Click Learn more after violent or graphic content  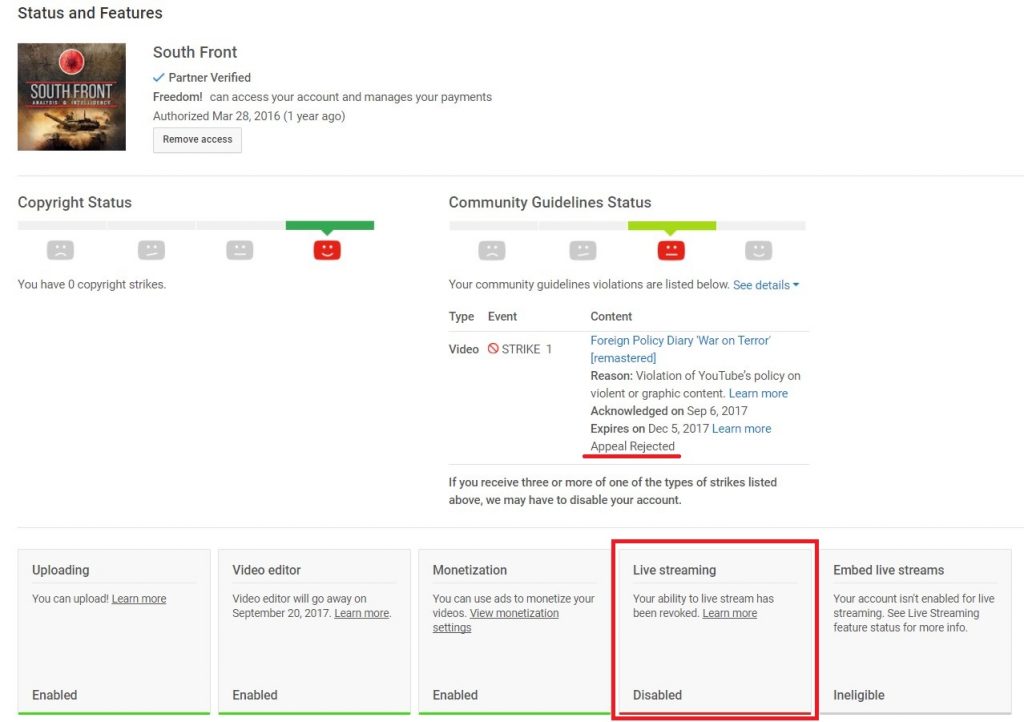point(758,394)
